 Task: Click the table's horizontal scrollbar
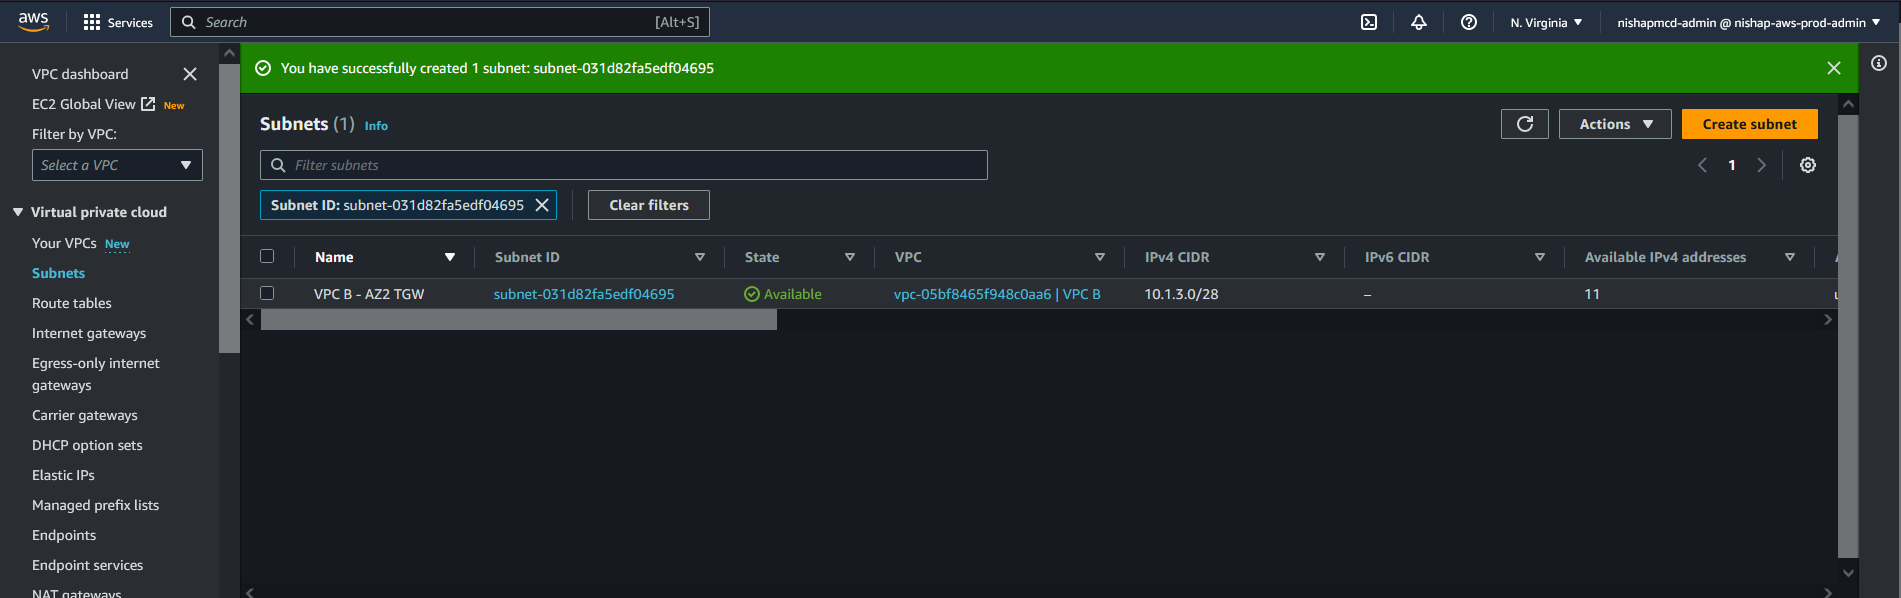coord(518,320)
